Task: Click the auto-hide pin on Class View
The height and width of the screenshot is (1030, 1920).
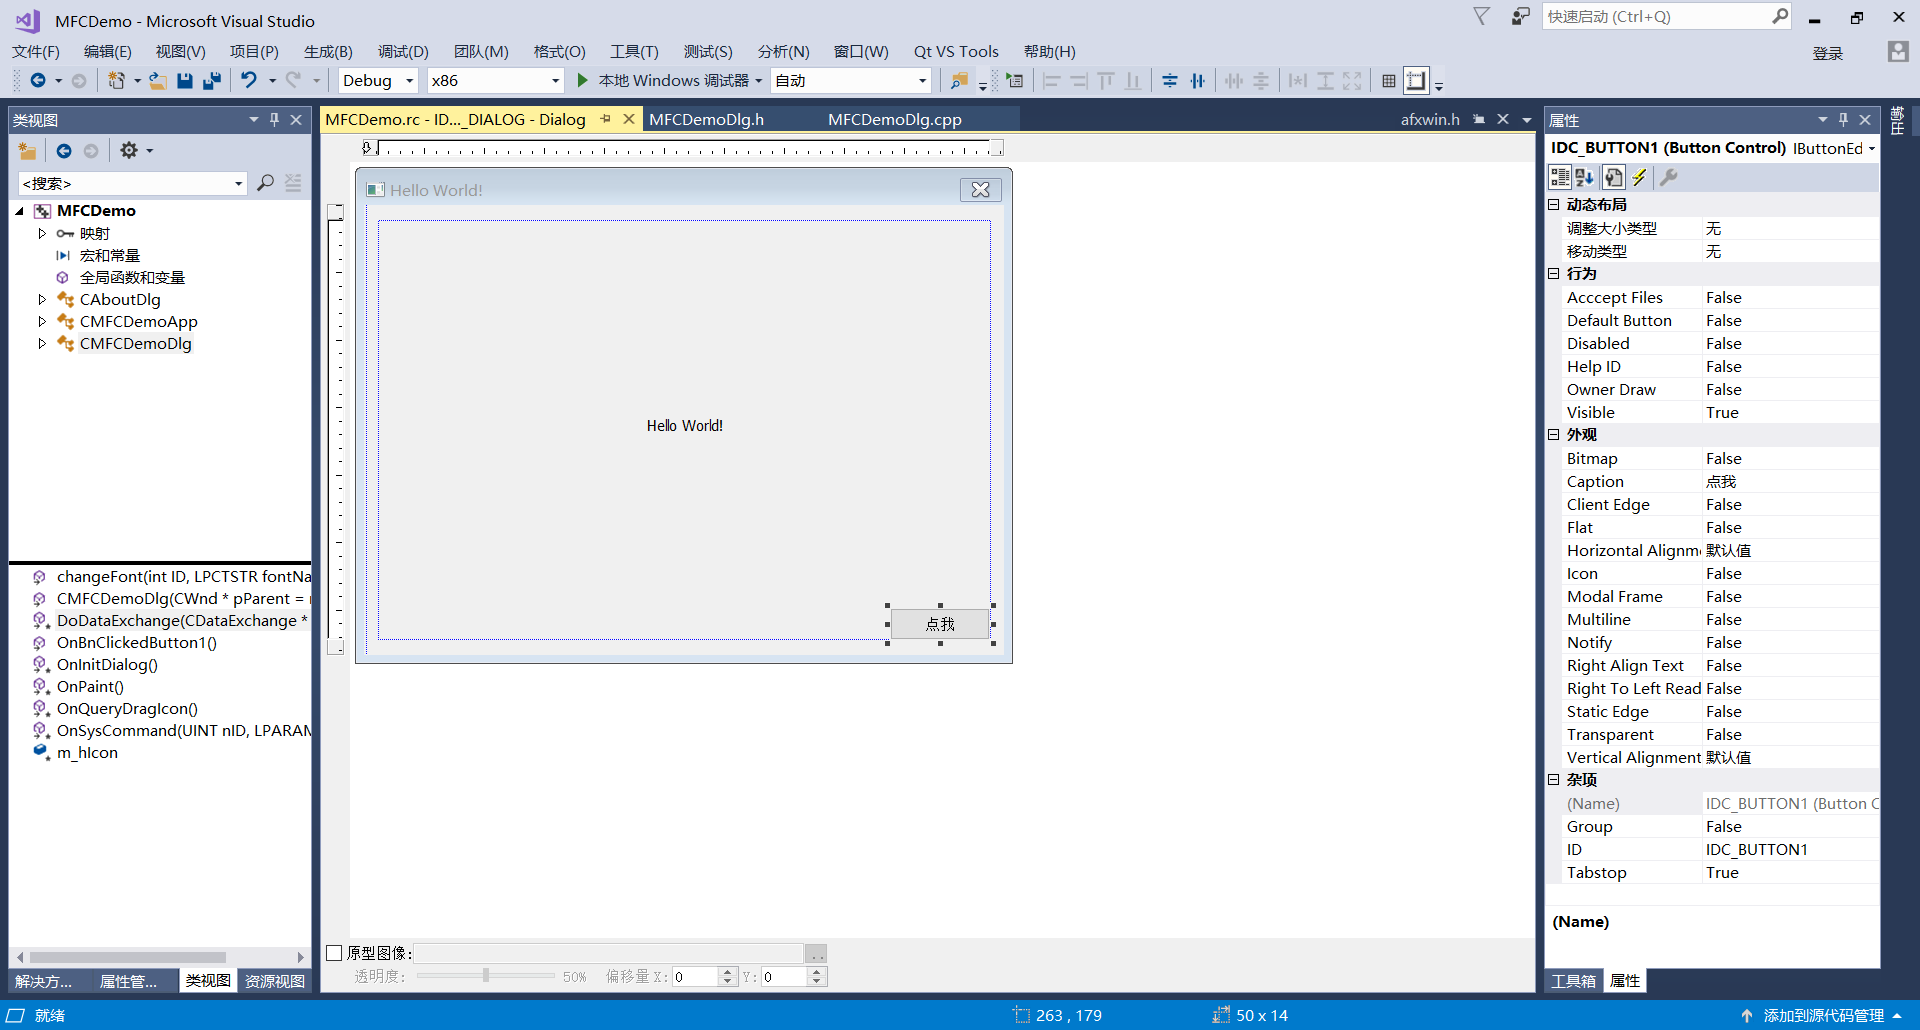Action: click(274, 120)
